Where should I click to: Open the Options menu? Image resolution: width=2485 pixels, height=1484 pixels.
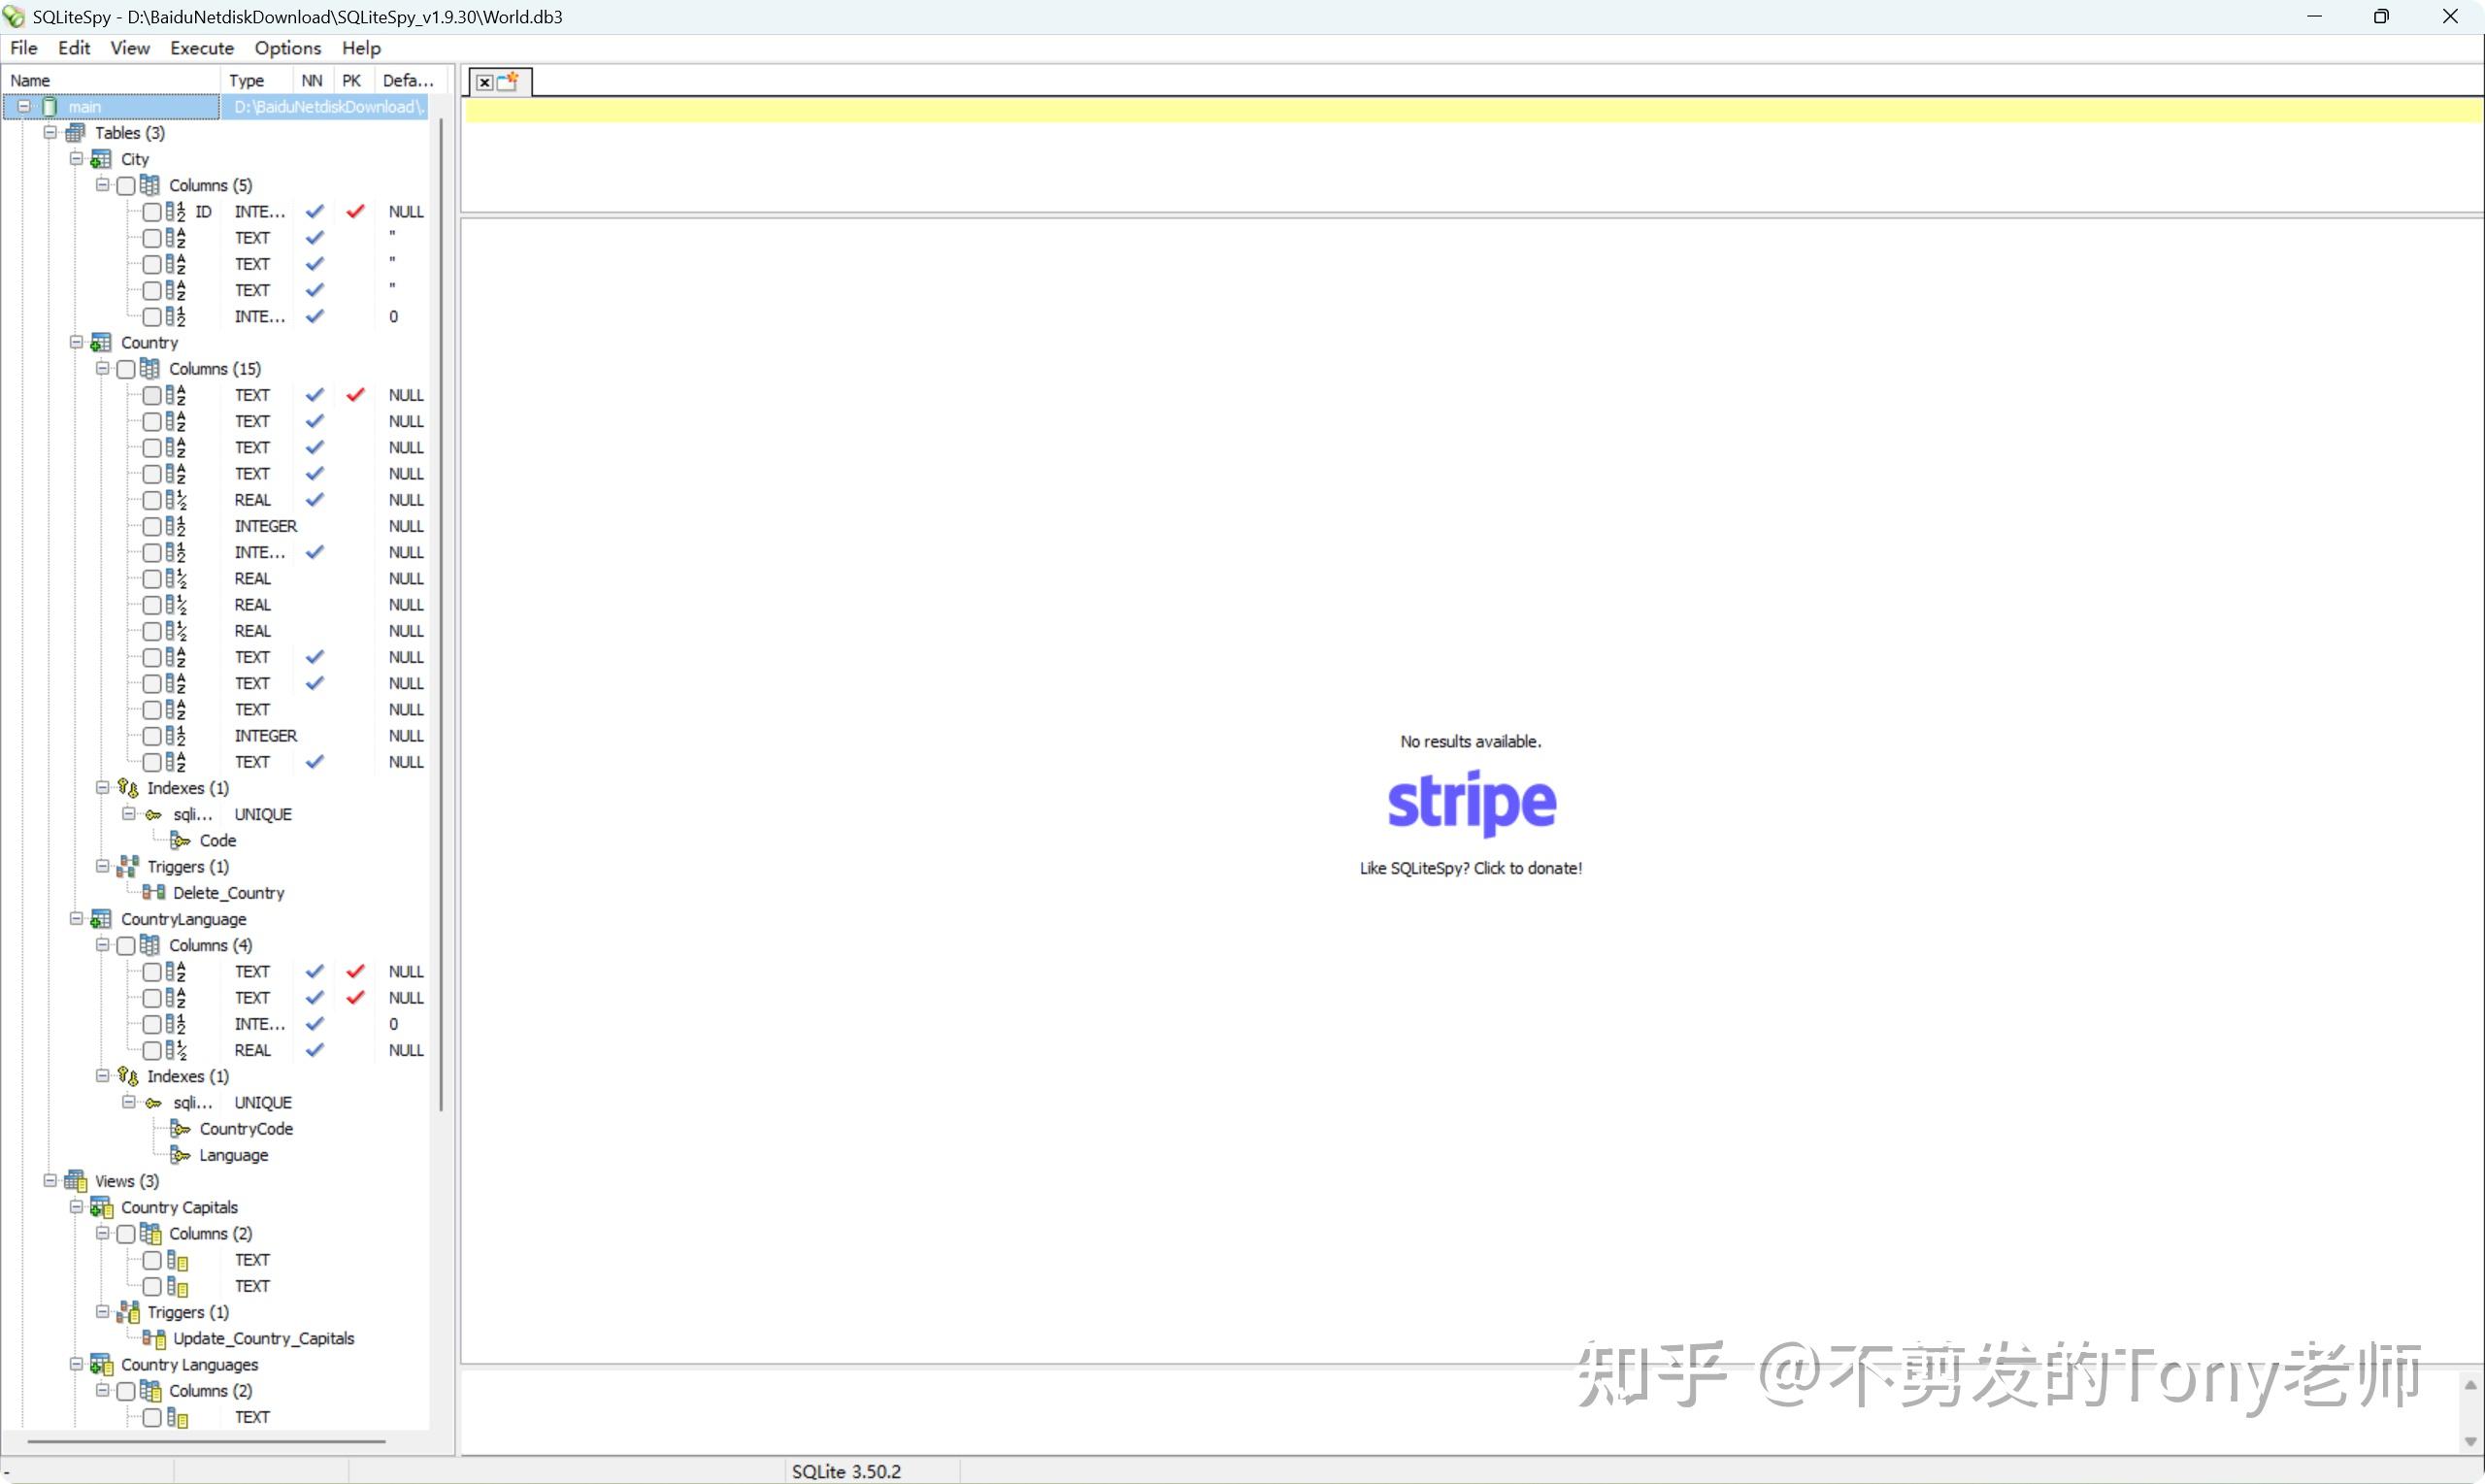(x=287, y=48)
